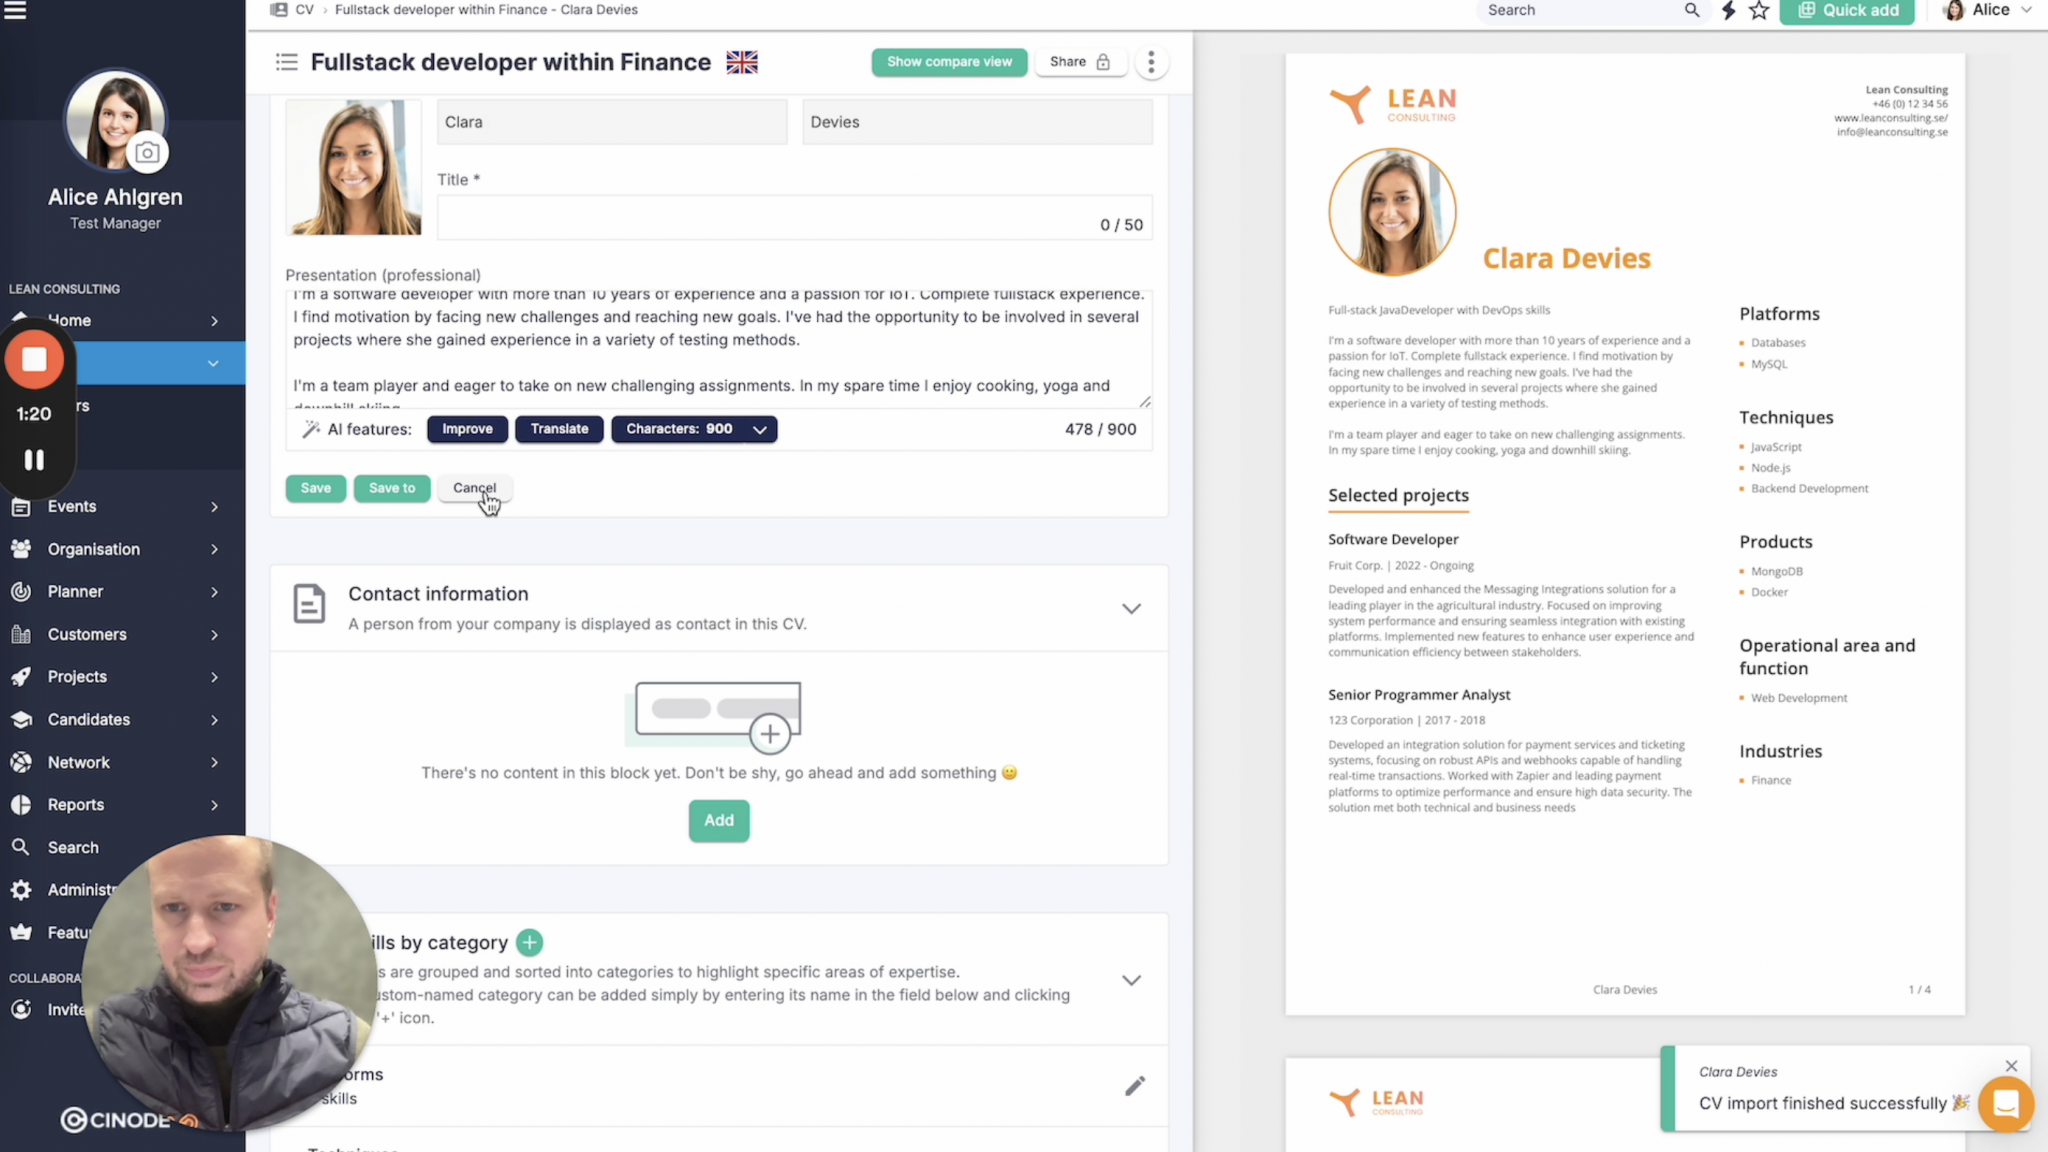2048x1152 pixels.
Task: Collapse the Contact information section
Action: 1131,608
